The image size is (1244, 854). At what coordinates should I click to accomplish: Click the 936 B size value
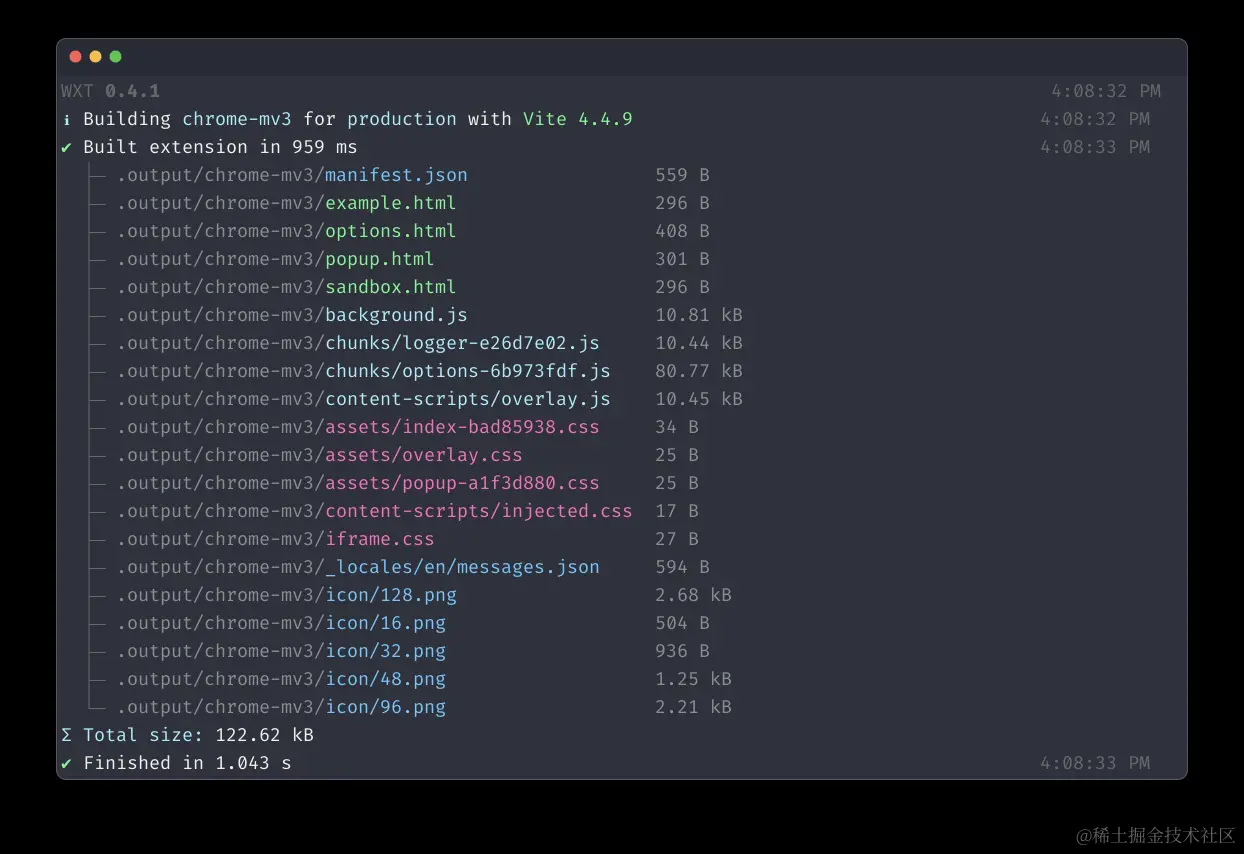(x=682, y=651)
